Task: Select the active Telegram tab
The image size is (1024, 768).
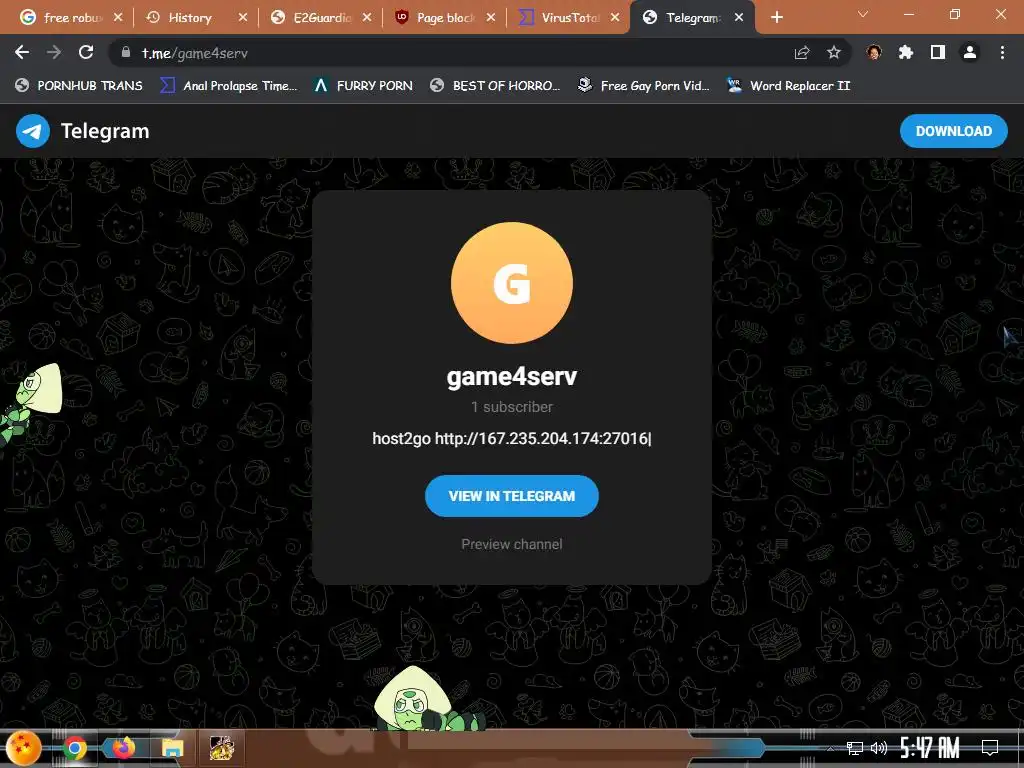Action: tap(692, 18)
